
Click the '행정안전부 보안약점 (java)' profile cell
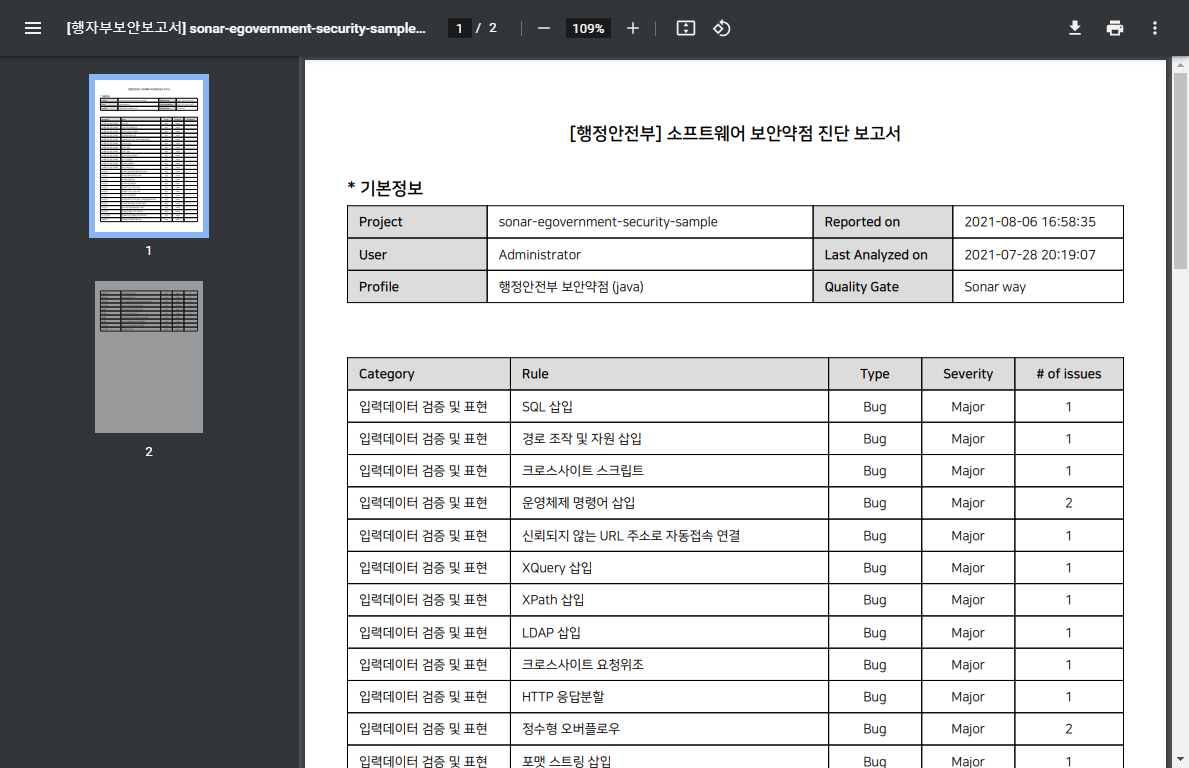pos(650,287)
